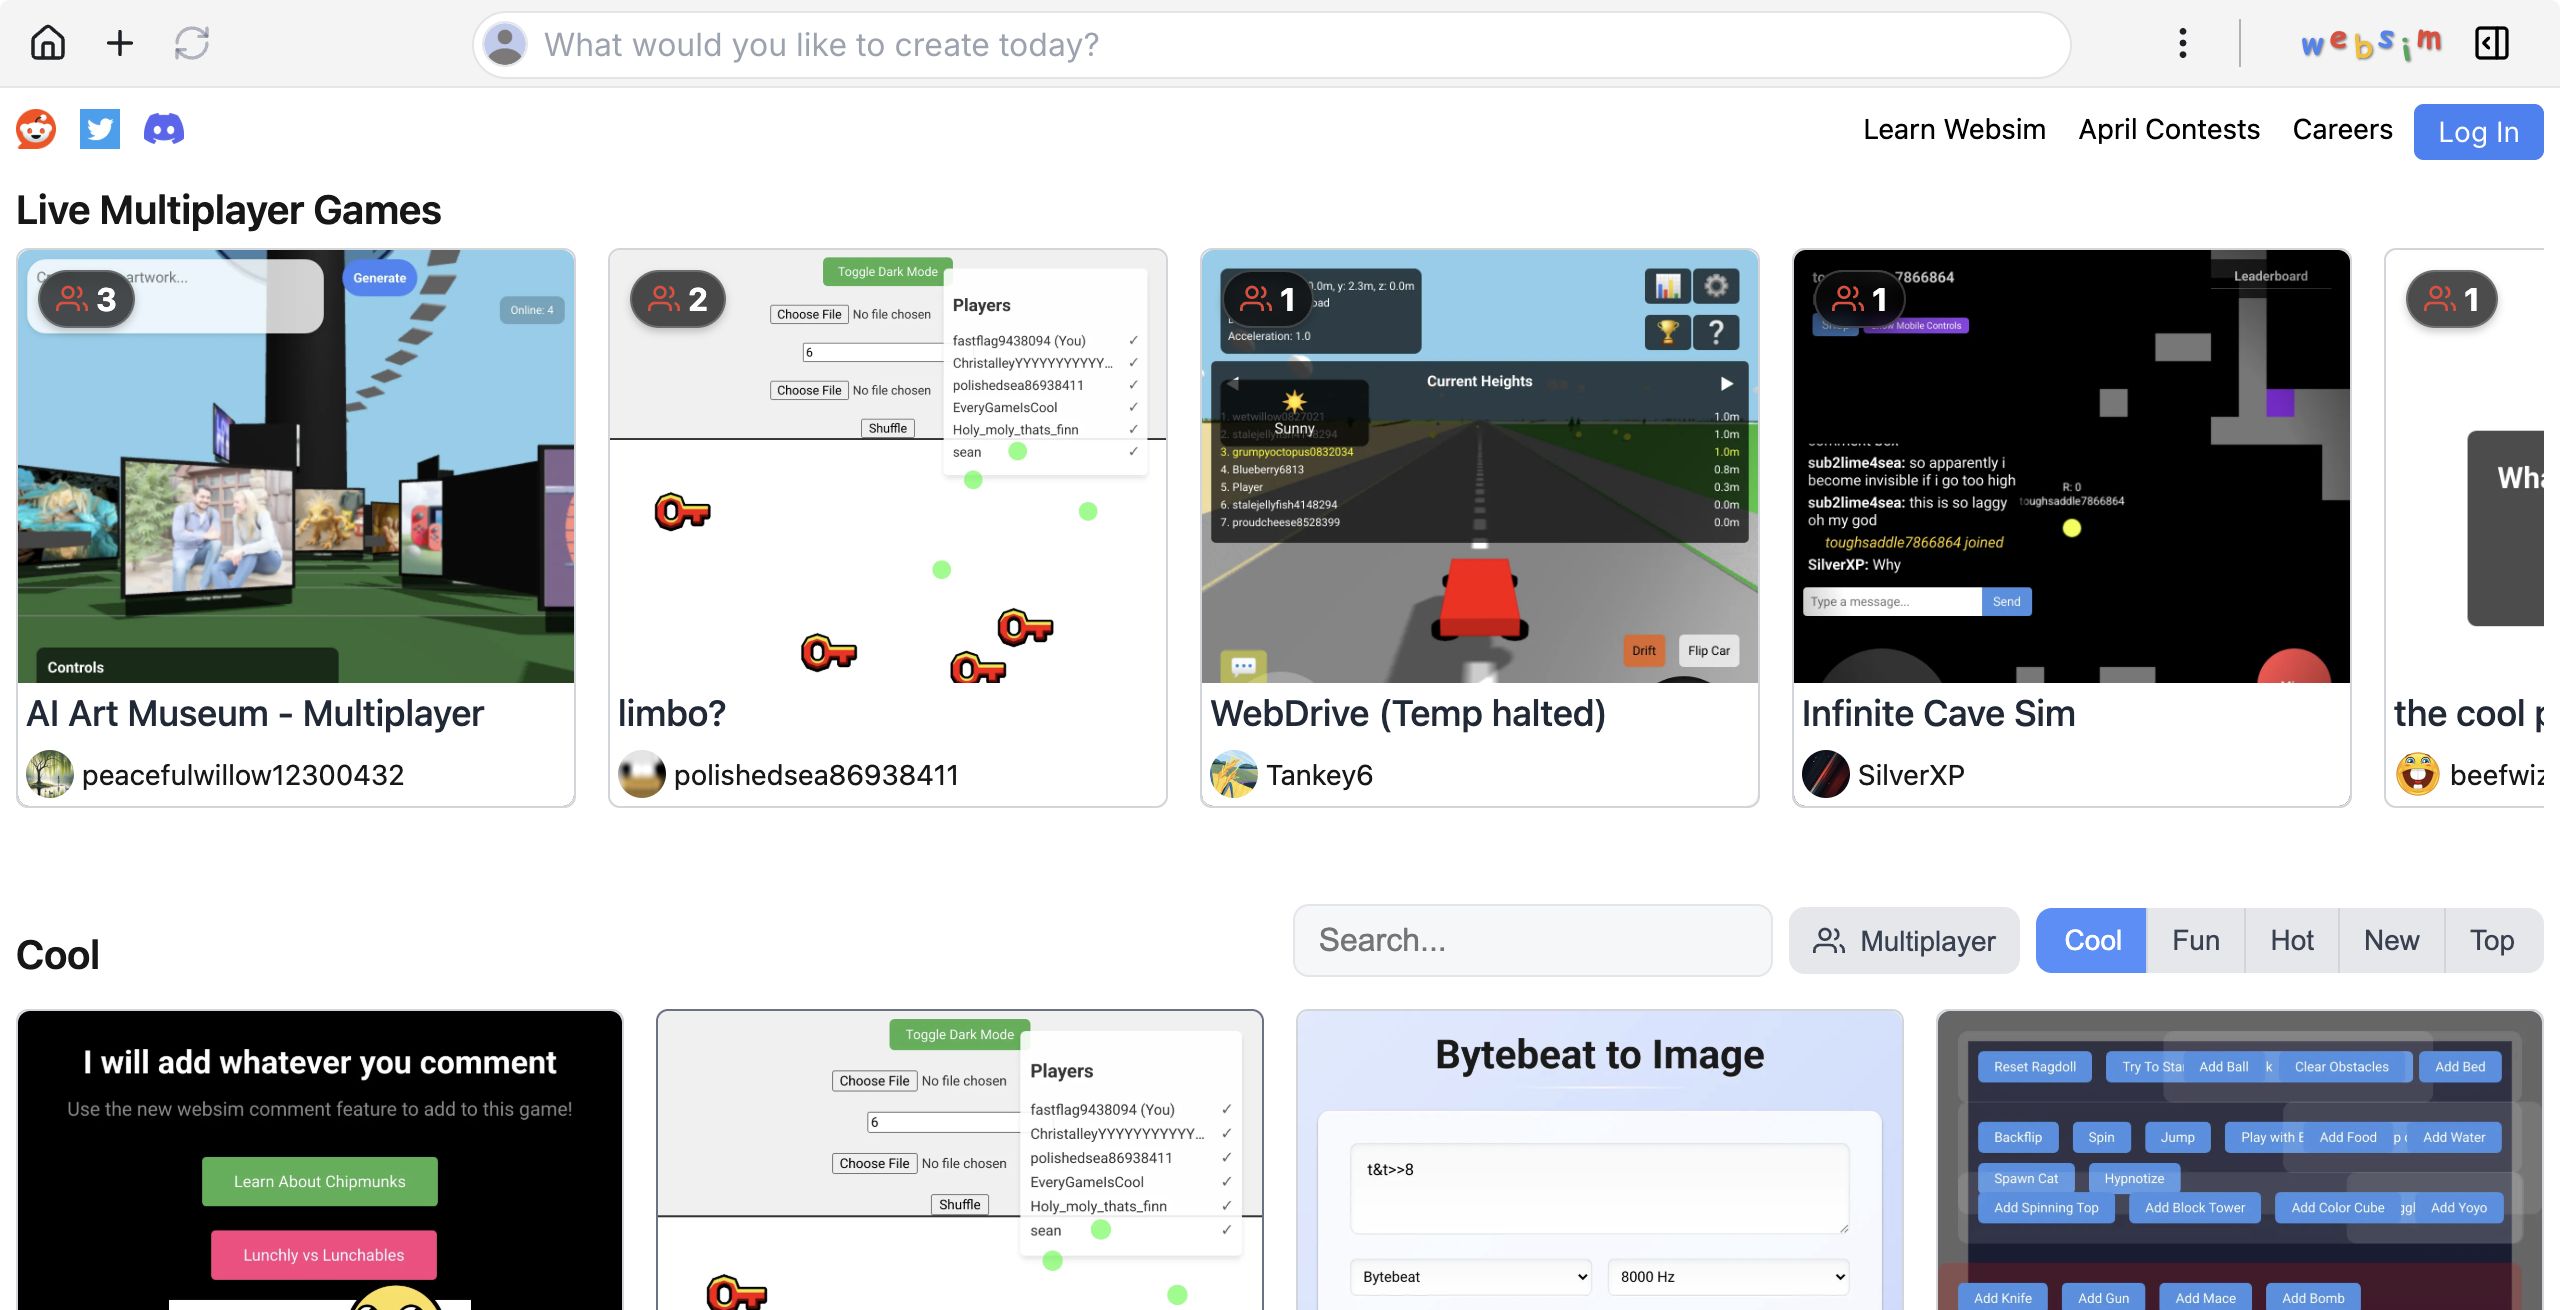The height and width of the screenshot is (1310, 2560).
Task: Click the Search games input field
Action: (1532, 940)
